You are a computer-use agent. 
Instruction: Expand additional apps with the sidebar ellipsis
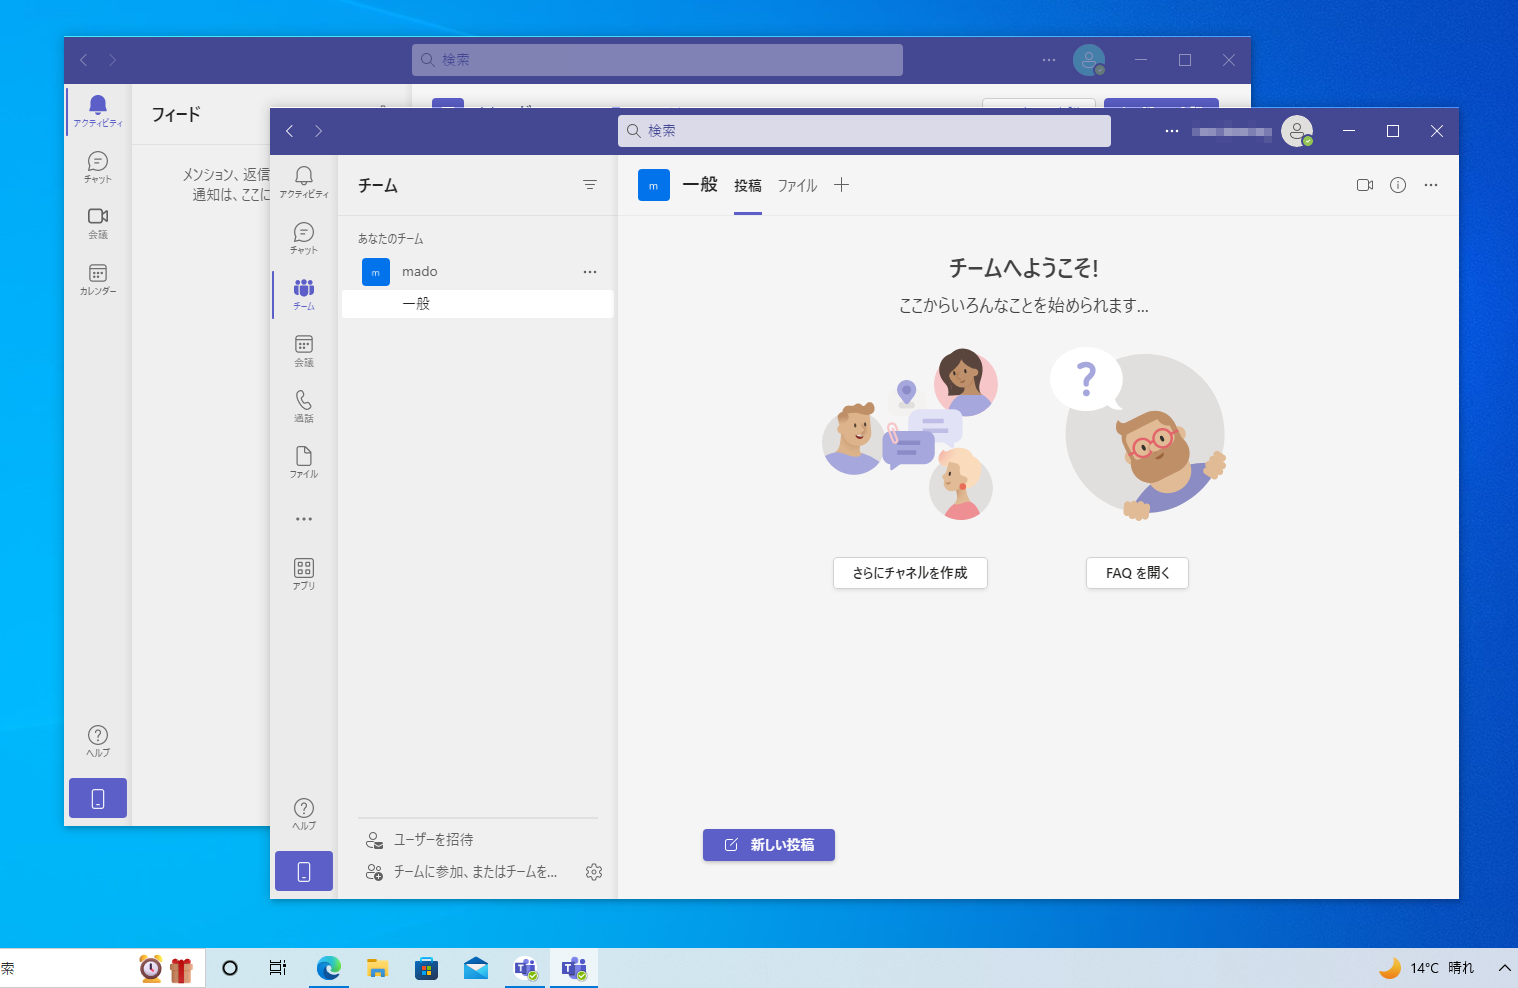pos(303,518)
